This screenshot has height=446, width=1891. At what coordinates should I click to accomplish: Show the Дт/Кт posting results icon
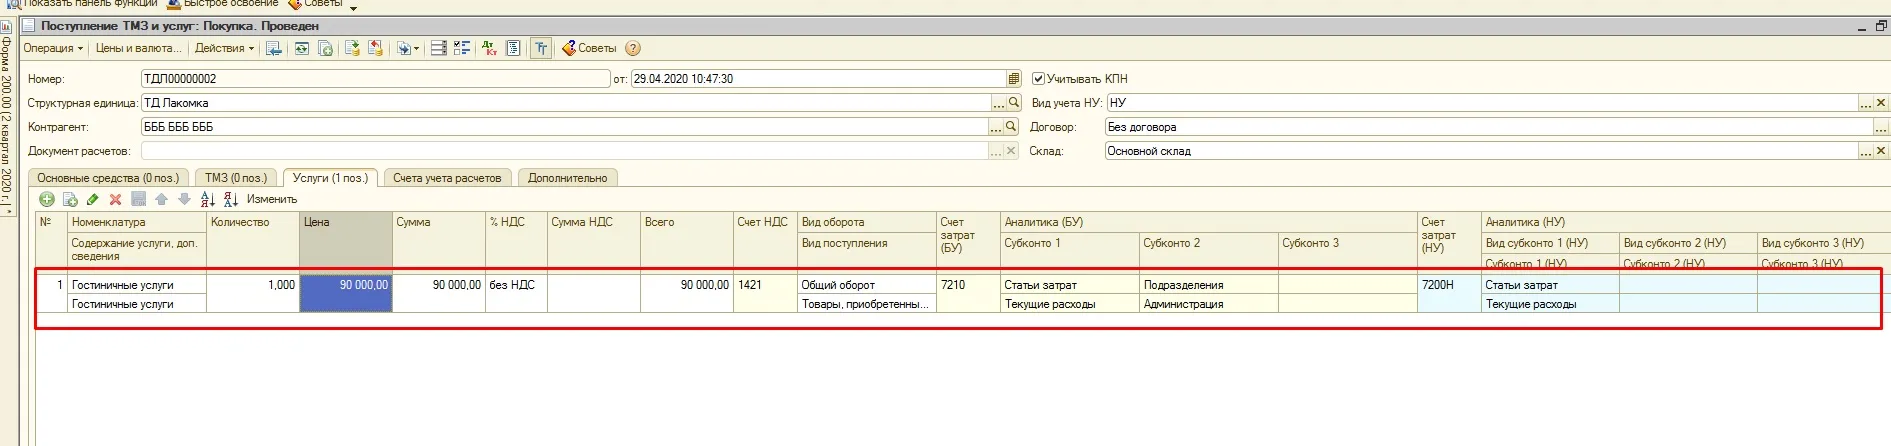point(489,48)
